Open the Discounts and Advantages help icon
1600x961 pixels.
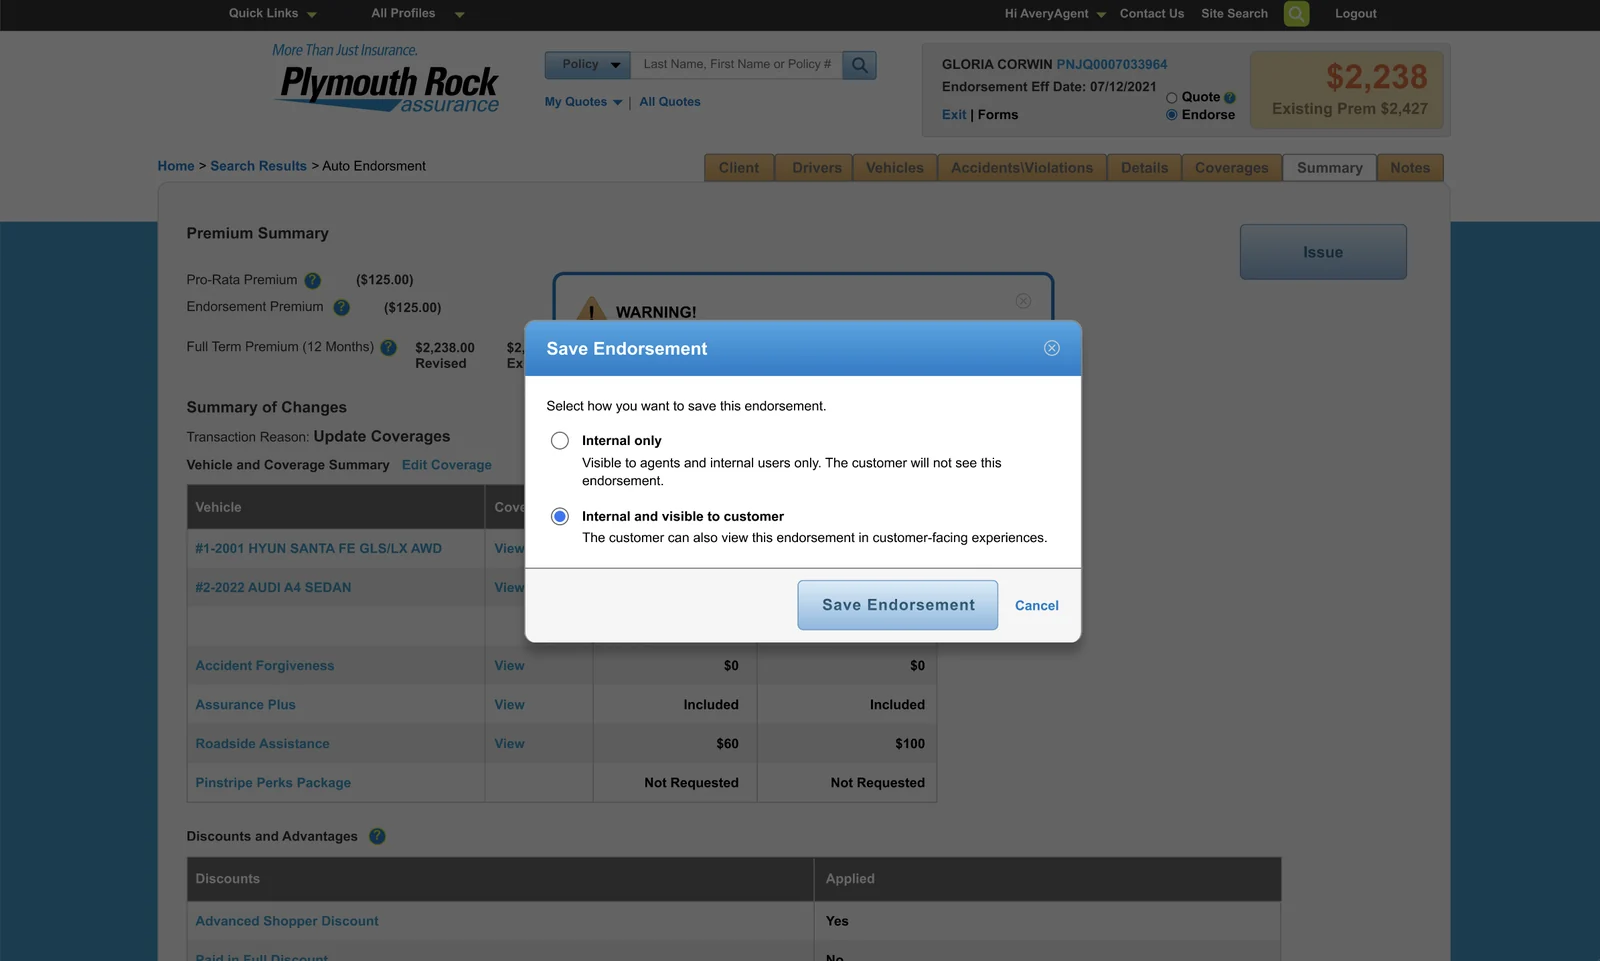(377, 837)
